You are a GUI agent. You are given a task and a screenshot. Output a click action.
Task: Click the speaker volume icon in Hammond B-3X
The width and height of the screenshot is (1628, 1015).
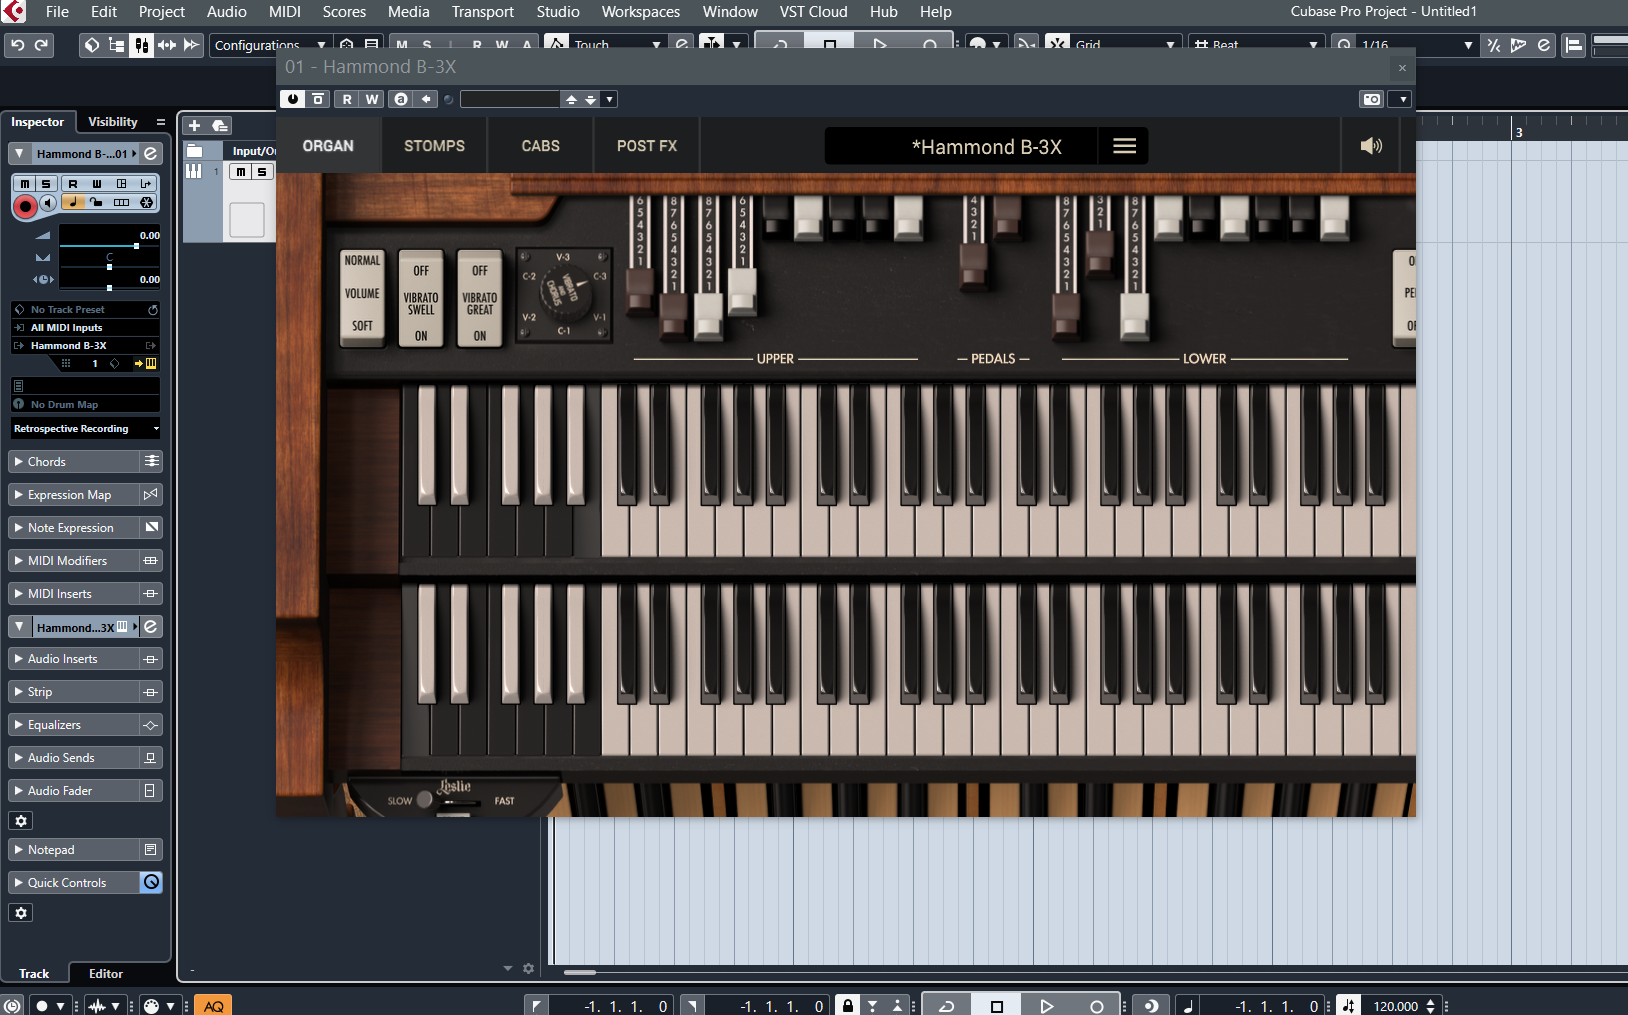pos(1371,146)
